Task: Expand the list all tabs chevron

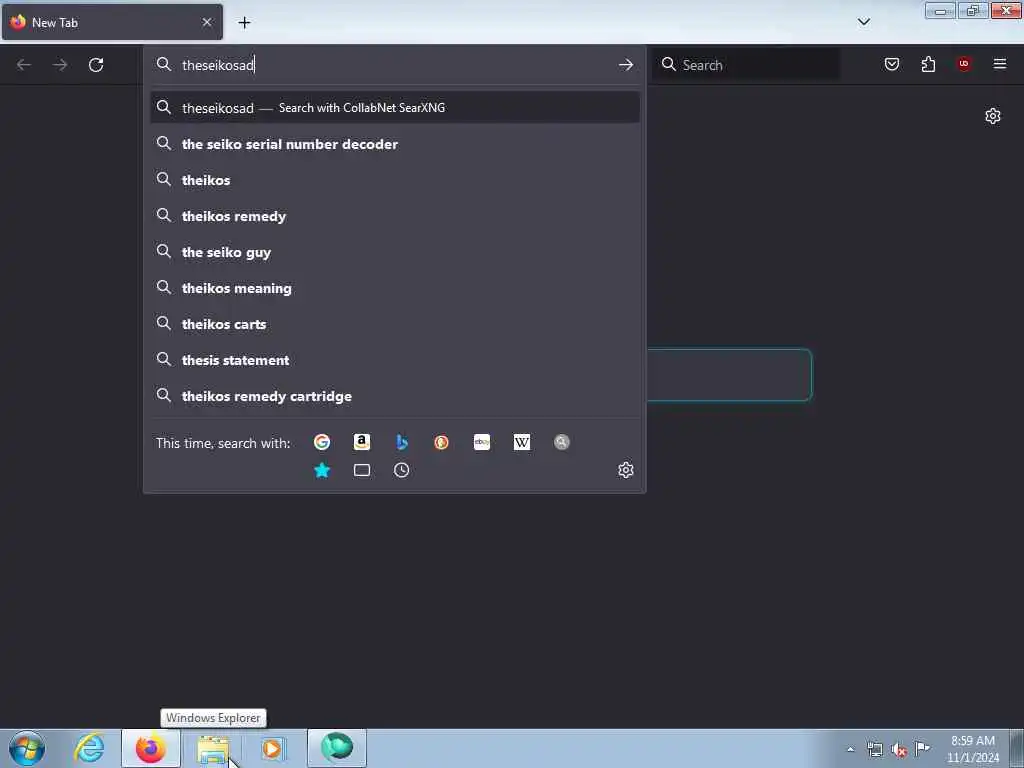Action: (x=863, y=22)
